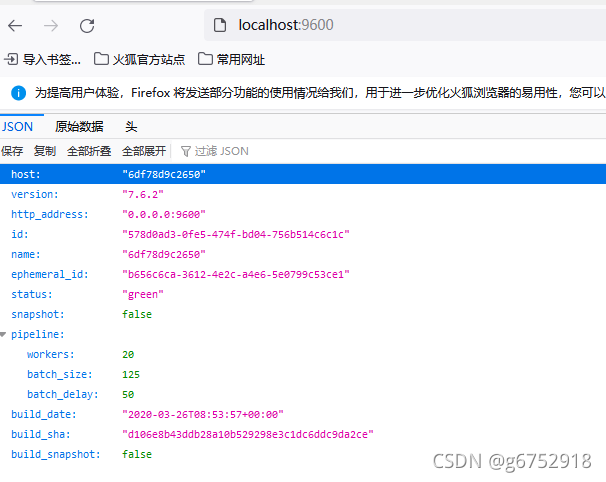The width and height of the screenshot is (606, 482).
Task: Select the host row
Action: coord(303,174)
